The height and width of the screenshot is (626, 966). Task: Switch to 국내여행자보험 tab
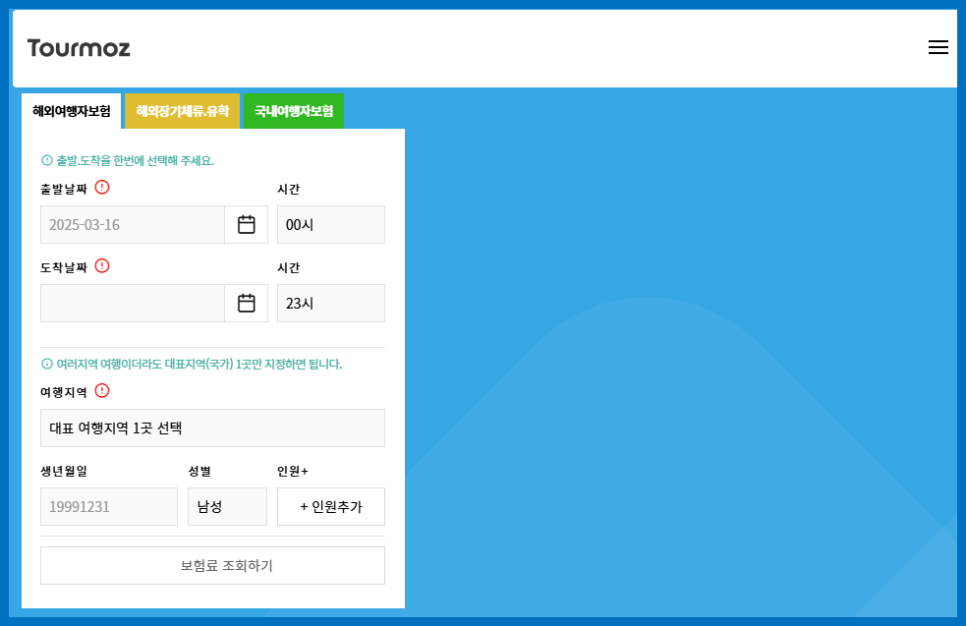point(294,111)
